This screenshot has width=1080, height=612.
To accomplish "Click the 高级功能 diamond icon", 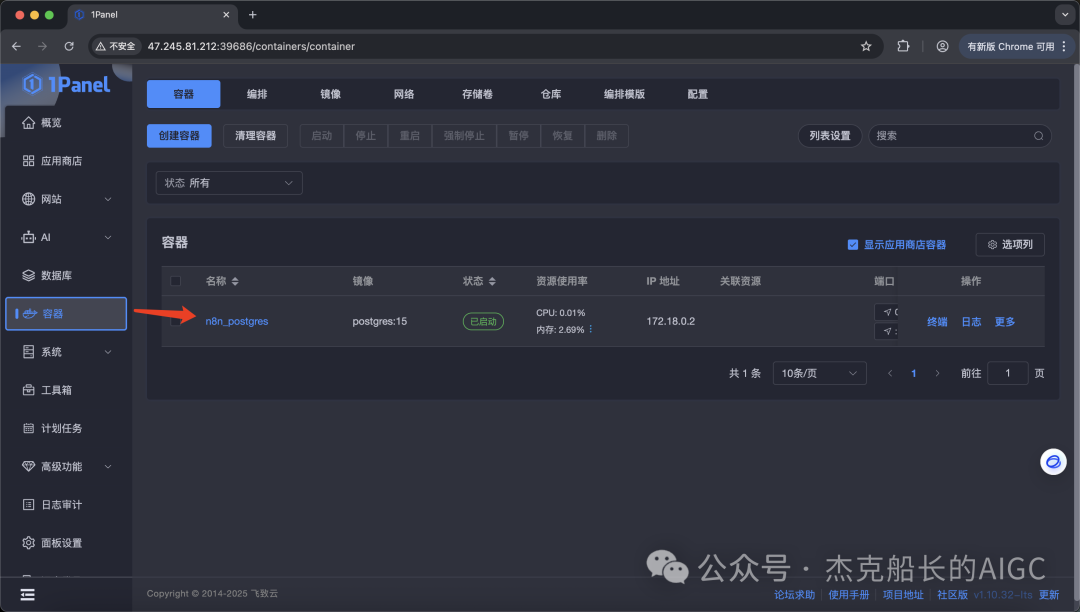I will point(28,466).
